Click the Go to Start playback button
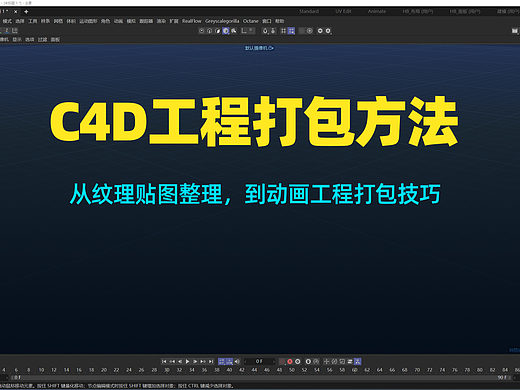The width and height of the screenshot is (520, 390). (164, 361)
